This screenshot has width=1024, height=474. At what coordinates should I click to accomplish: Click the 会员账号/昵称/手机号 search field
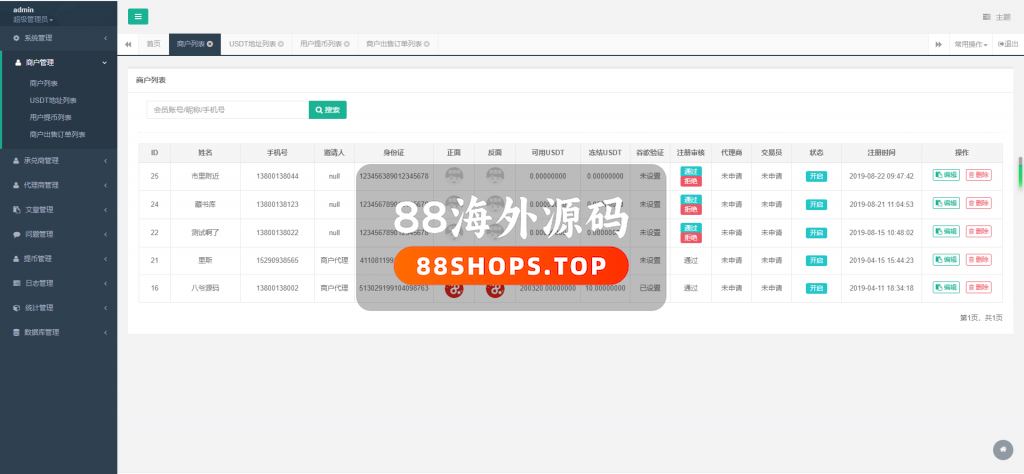tap(227, 110)
